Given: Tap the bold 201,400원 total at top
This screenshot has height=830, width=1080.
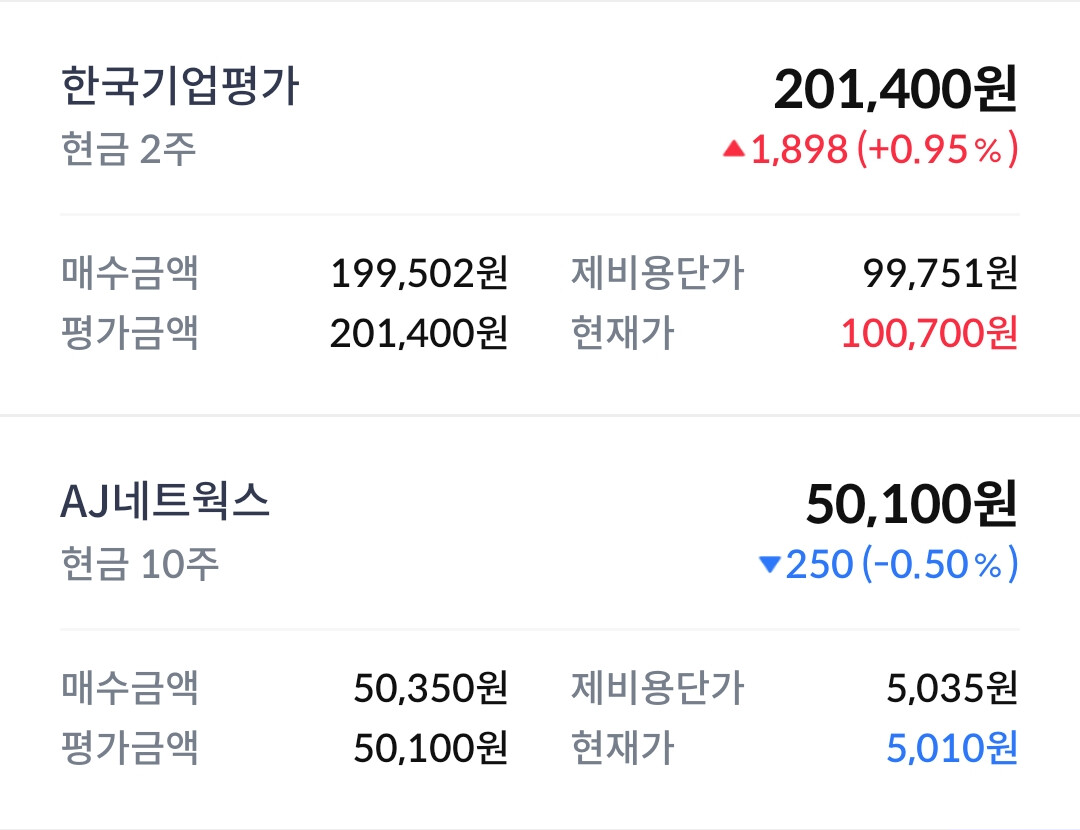Looking at the screenshot, I should click(895, 90).
